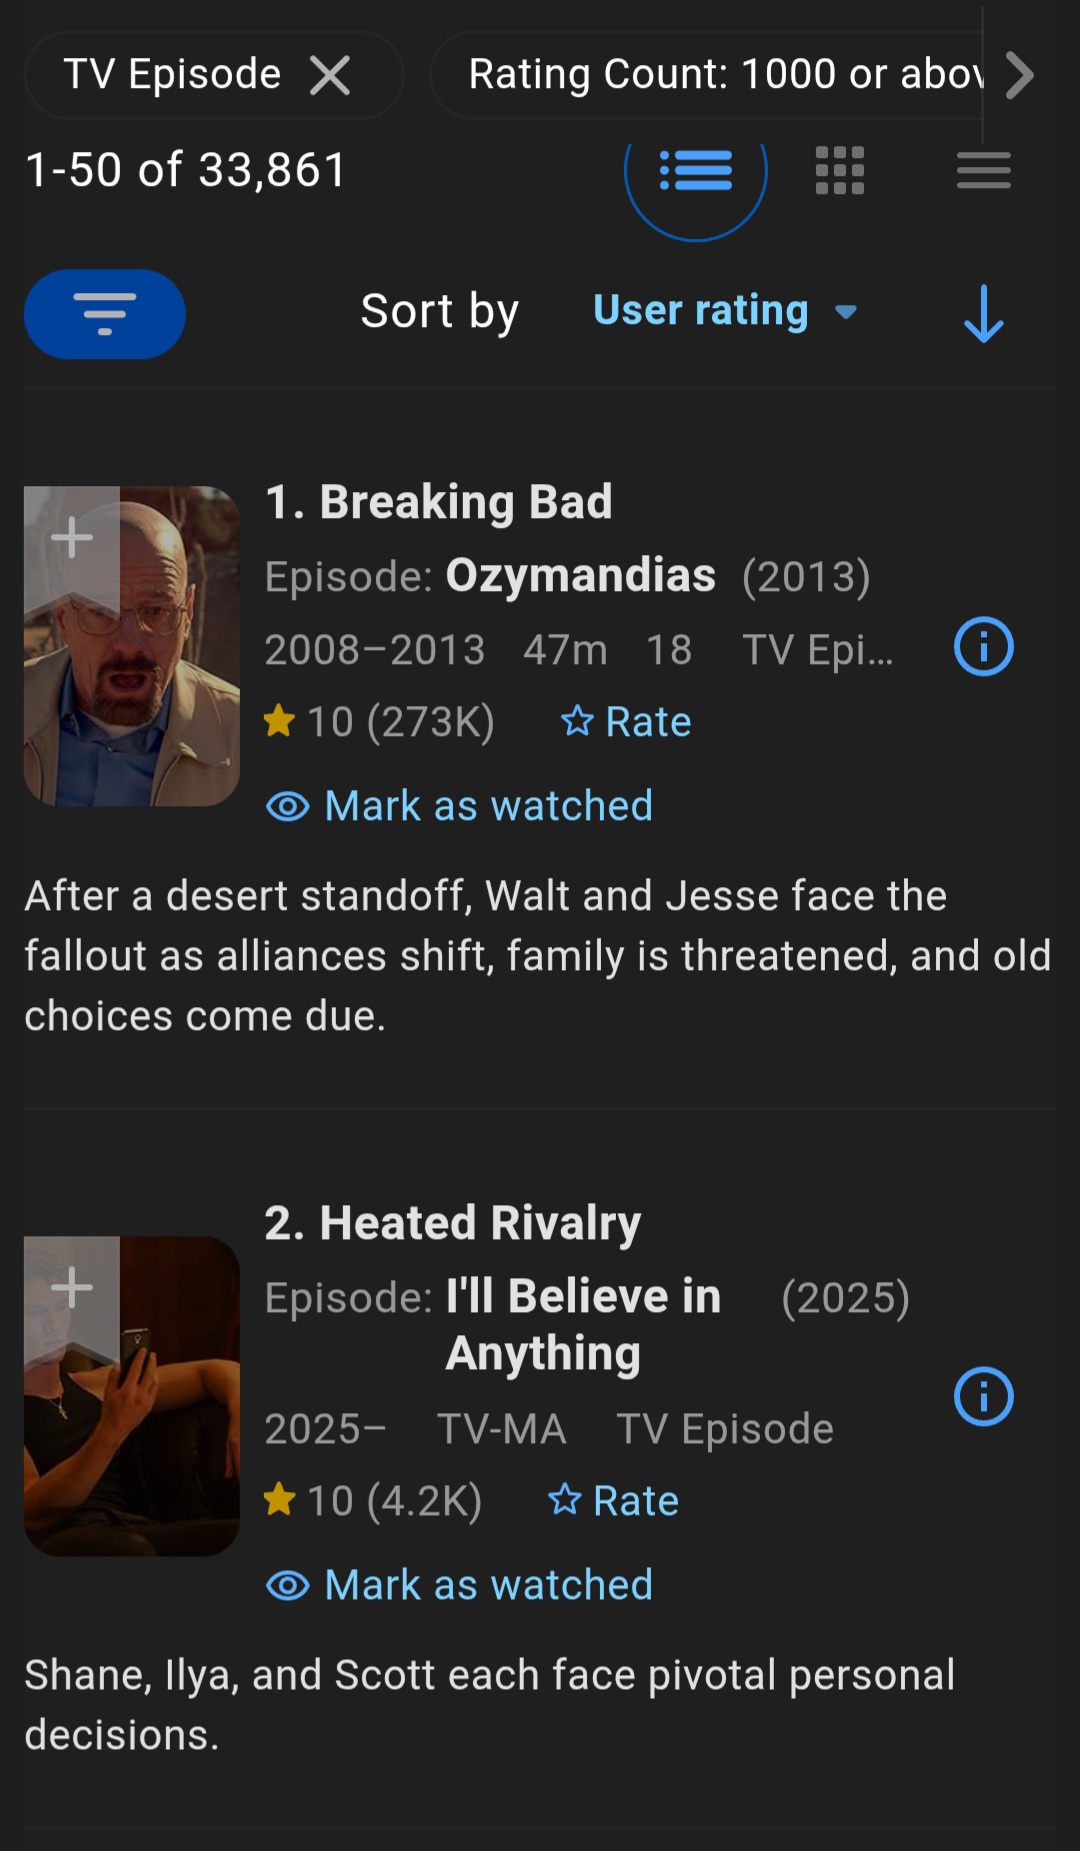Open the Heated Rivalry poster thumbnail
Screen dimensions: 1080x1851
coord(132,1396)
